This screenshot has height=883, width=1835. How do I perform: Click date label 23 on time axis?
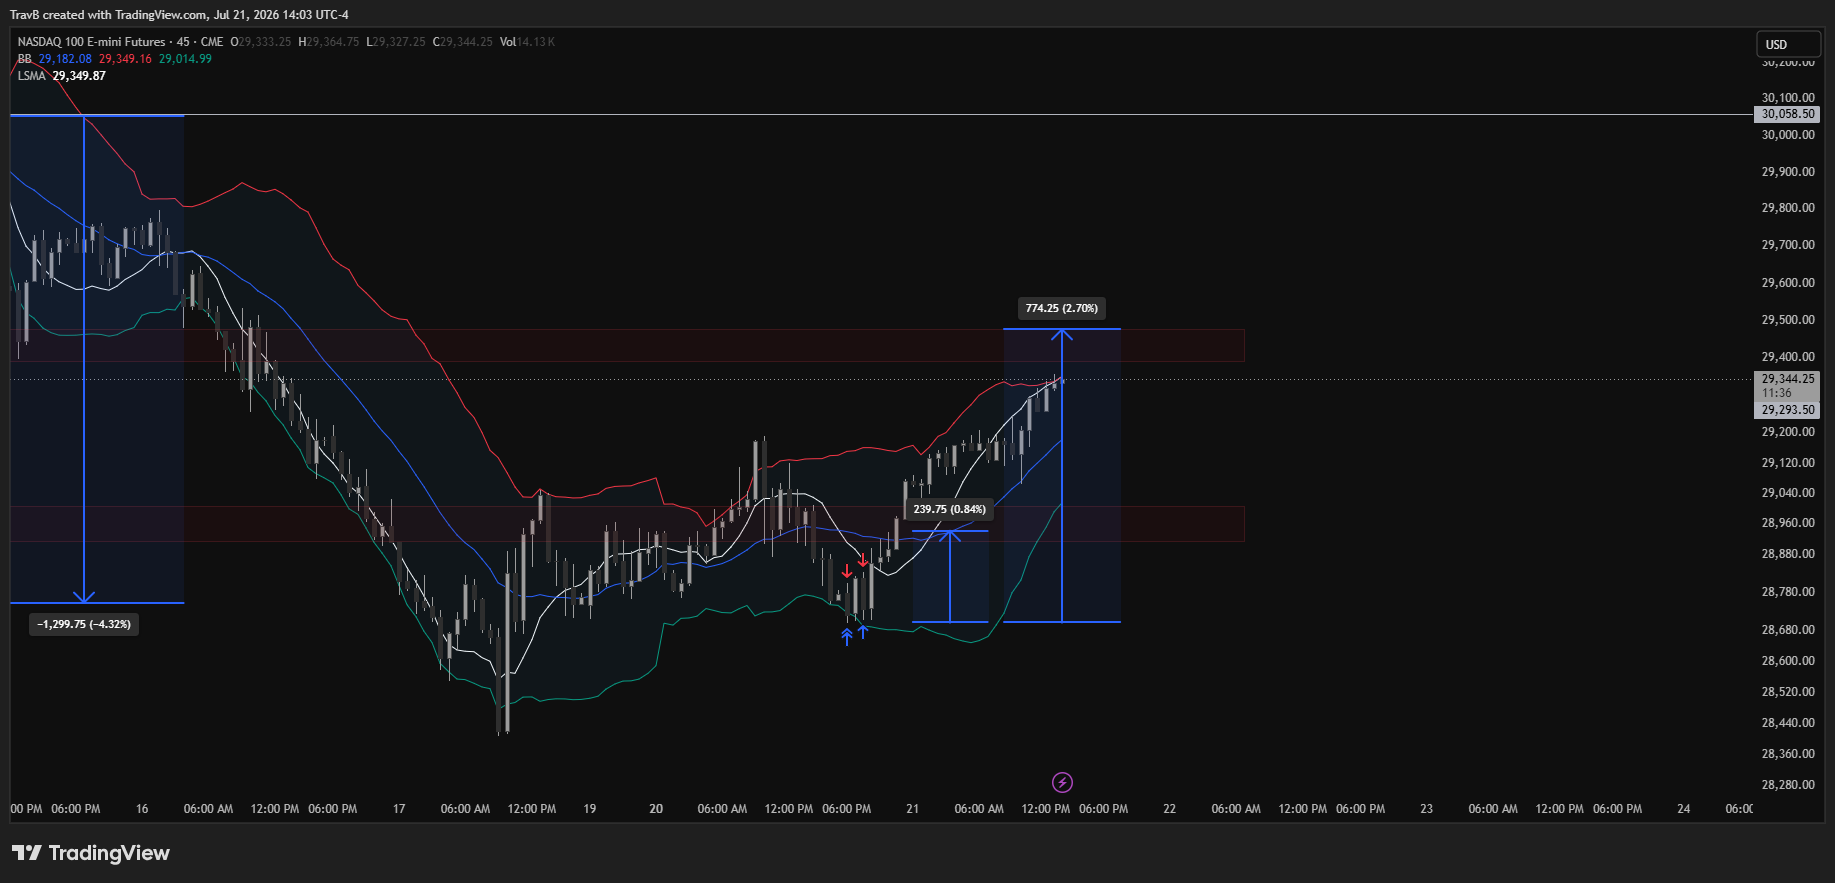(x=1426, y=809)
